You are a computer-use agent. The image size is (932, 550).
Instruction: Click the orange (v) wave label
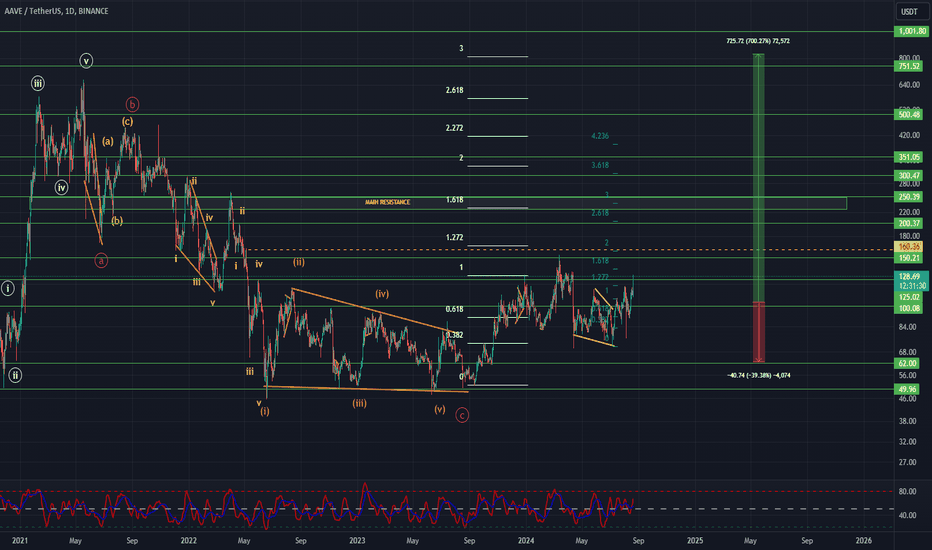[x=439, y=409]
